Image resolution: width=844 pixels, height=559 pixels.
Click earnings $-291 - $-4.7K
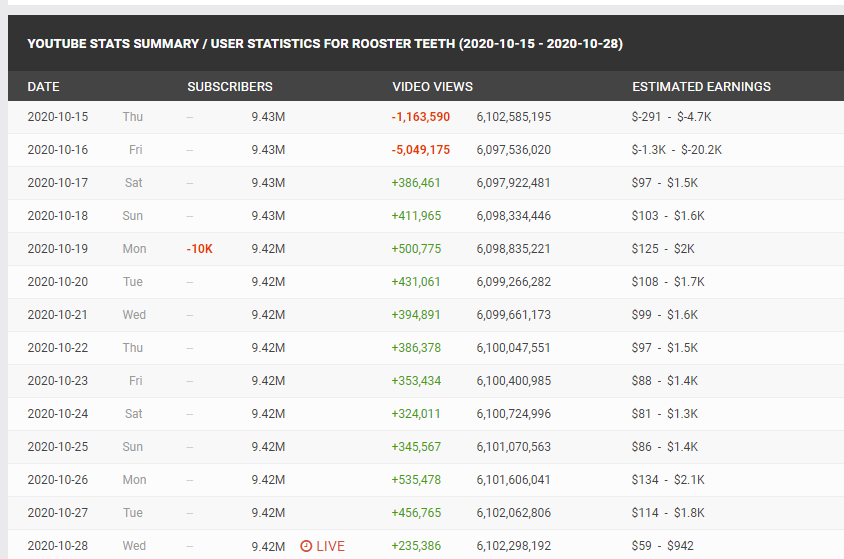[671, 117]
